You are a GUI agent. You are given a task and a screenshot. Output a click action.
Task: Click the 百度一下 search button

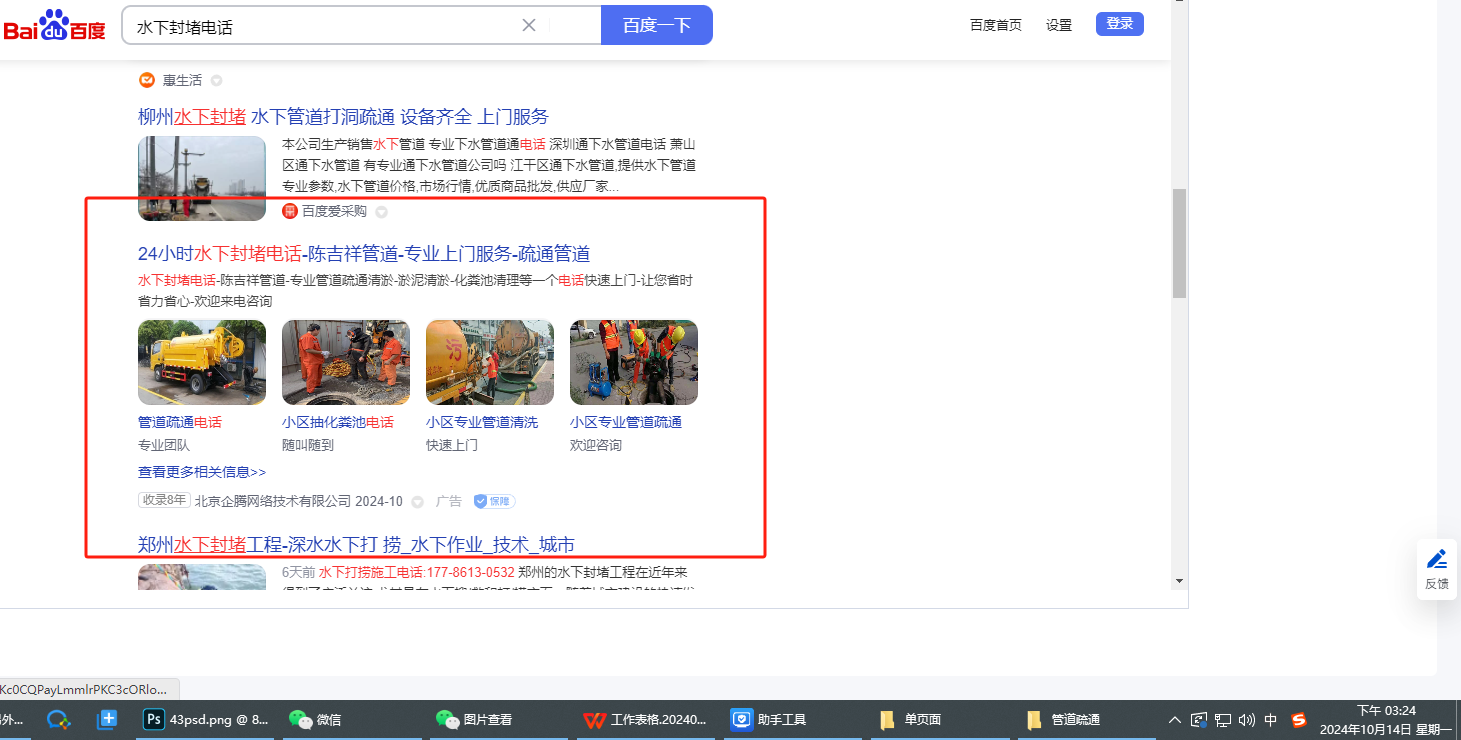pos(657,25)
